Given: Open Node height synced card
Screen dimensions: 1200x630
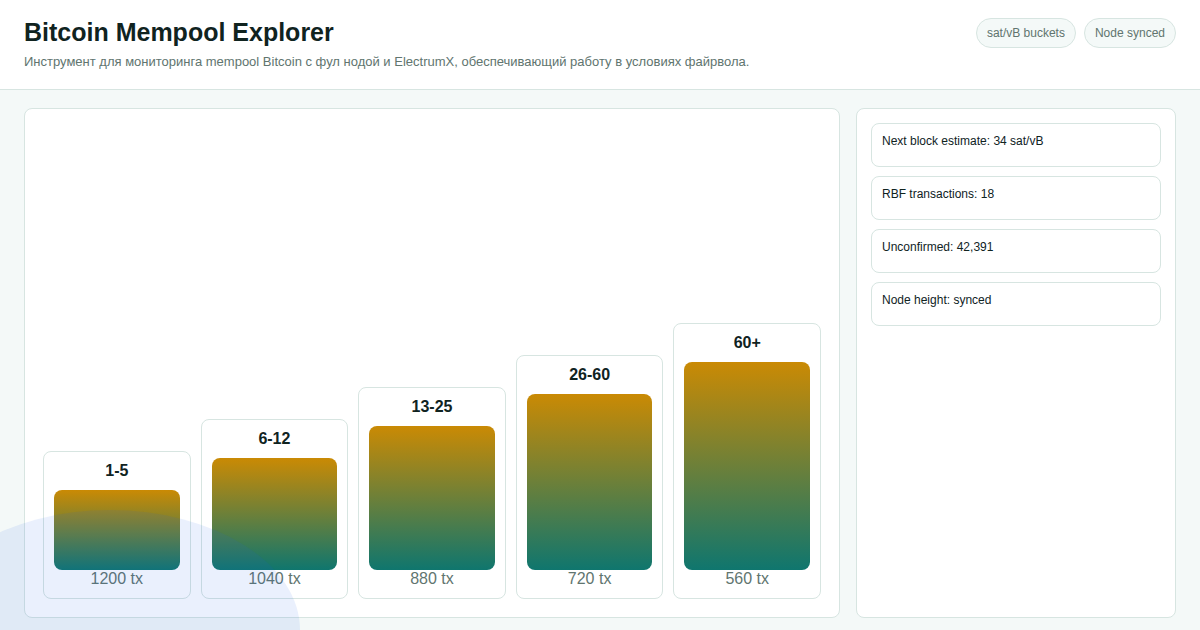Looking at the screenshot, I should [1016, 304].
